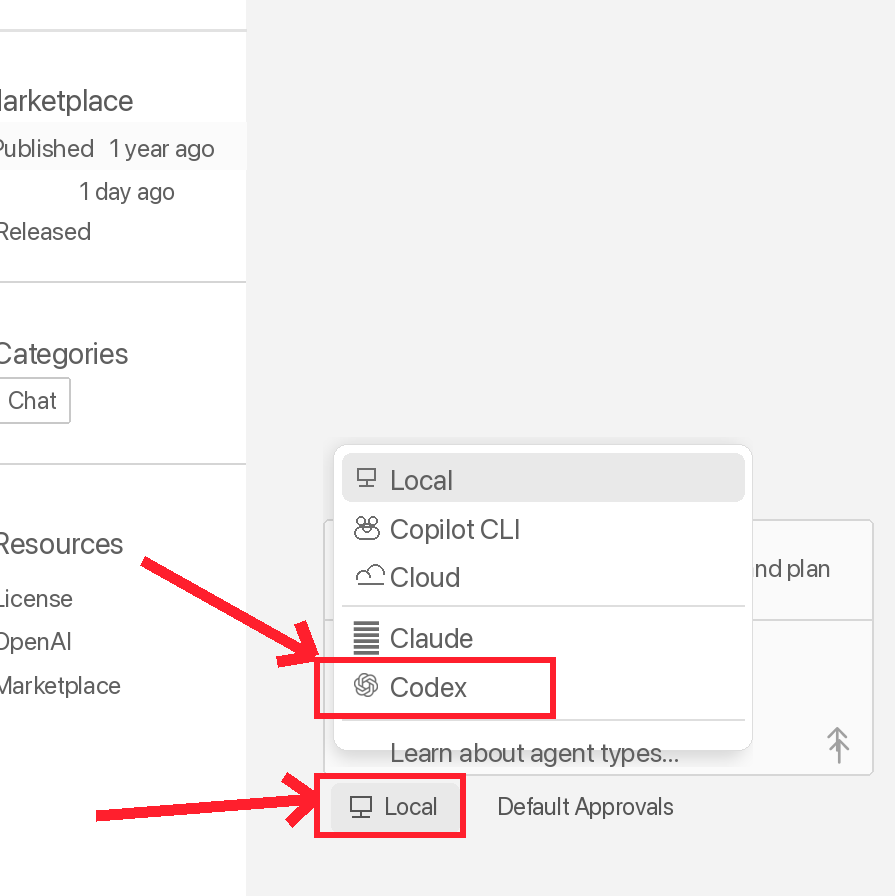Choose Copilot CLI from agent list
The image size is (895, 896).
[x=543, y=529]
